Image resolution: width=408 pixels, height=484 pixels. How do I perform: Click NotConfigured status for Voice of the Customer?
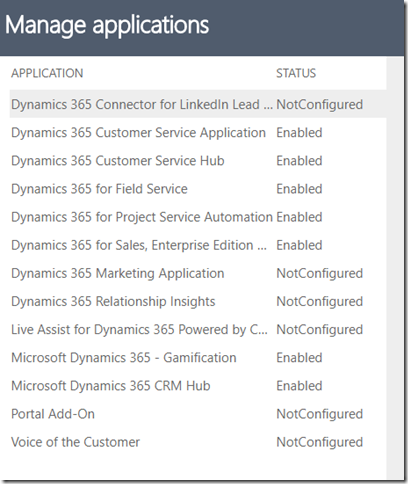[320, 442]
